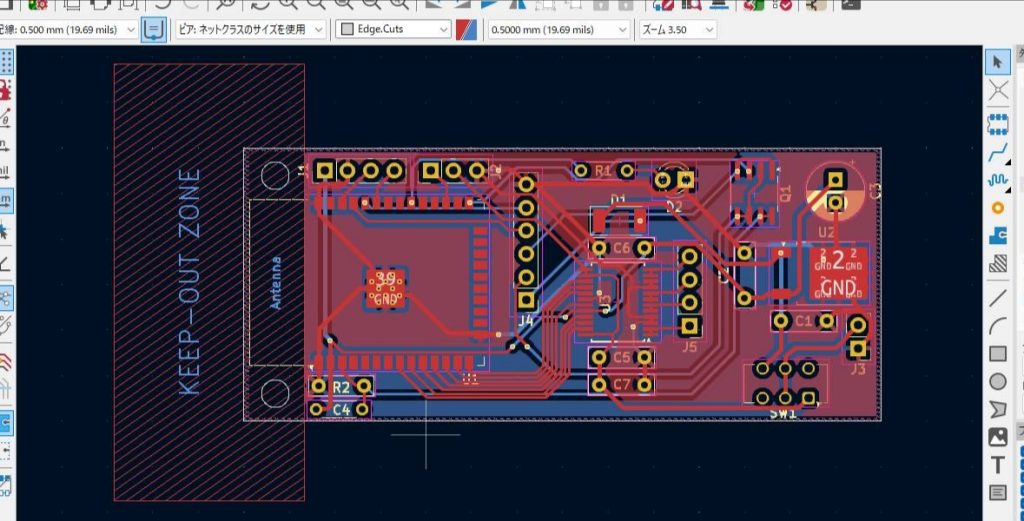
Task: Pick the Draw Line tool
Action: (x=997, y=297)
